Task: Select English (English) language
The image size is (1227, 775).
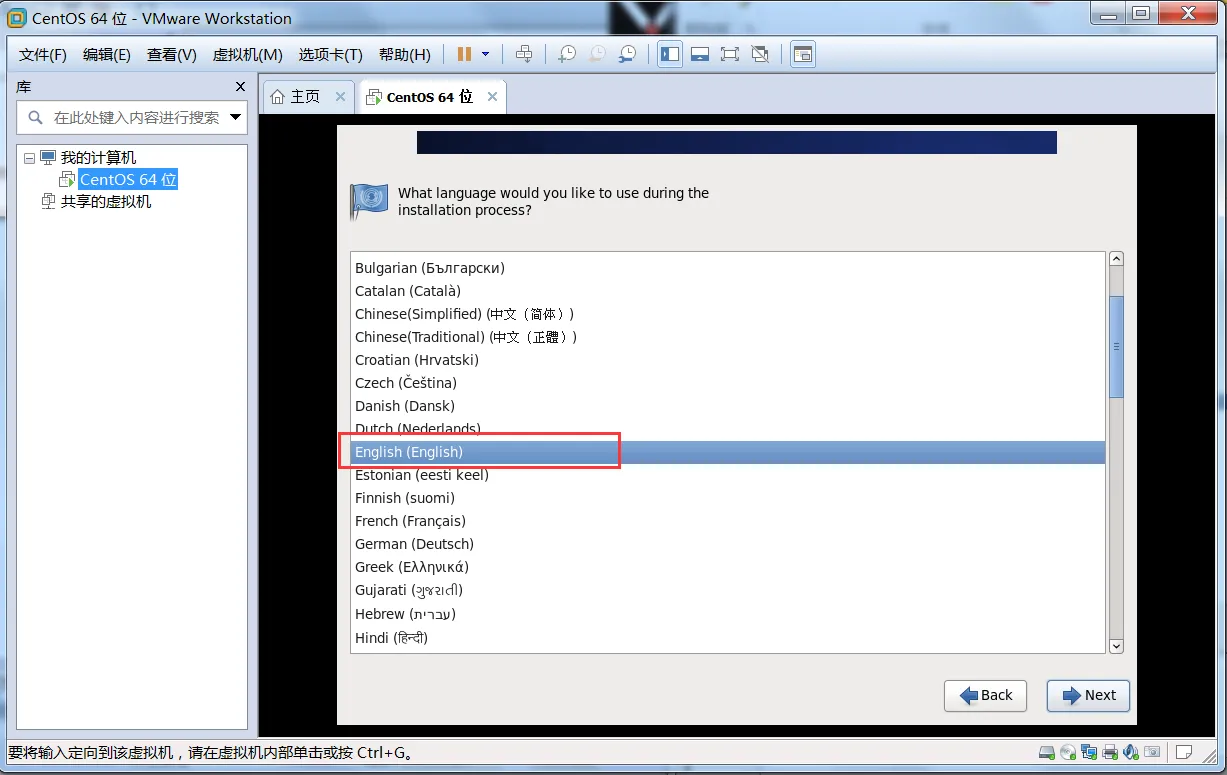Action: (728, 452)
